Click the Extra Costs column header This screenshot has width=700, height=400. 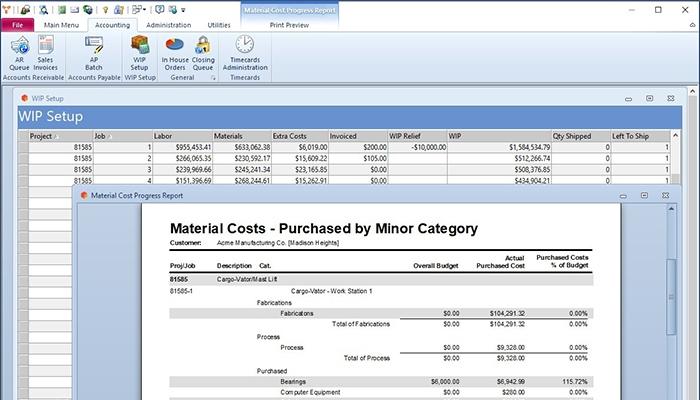[300, 136]
